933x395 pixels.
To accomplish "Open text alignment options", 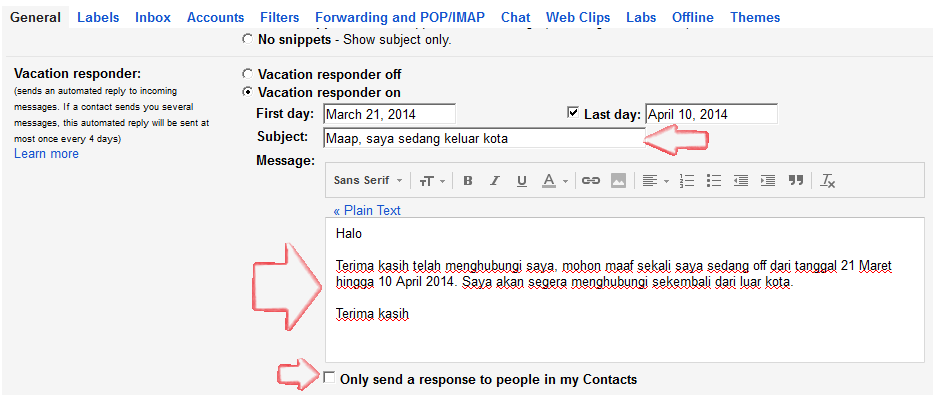I will [x=650, y=181].
